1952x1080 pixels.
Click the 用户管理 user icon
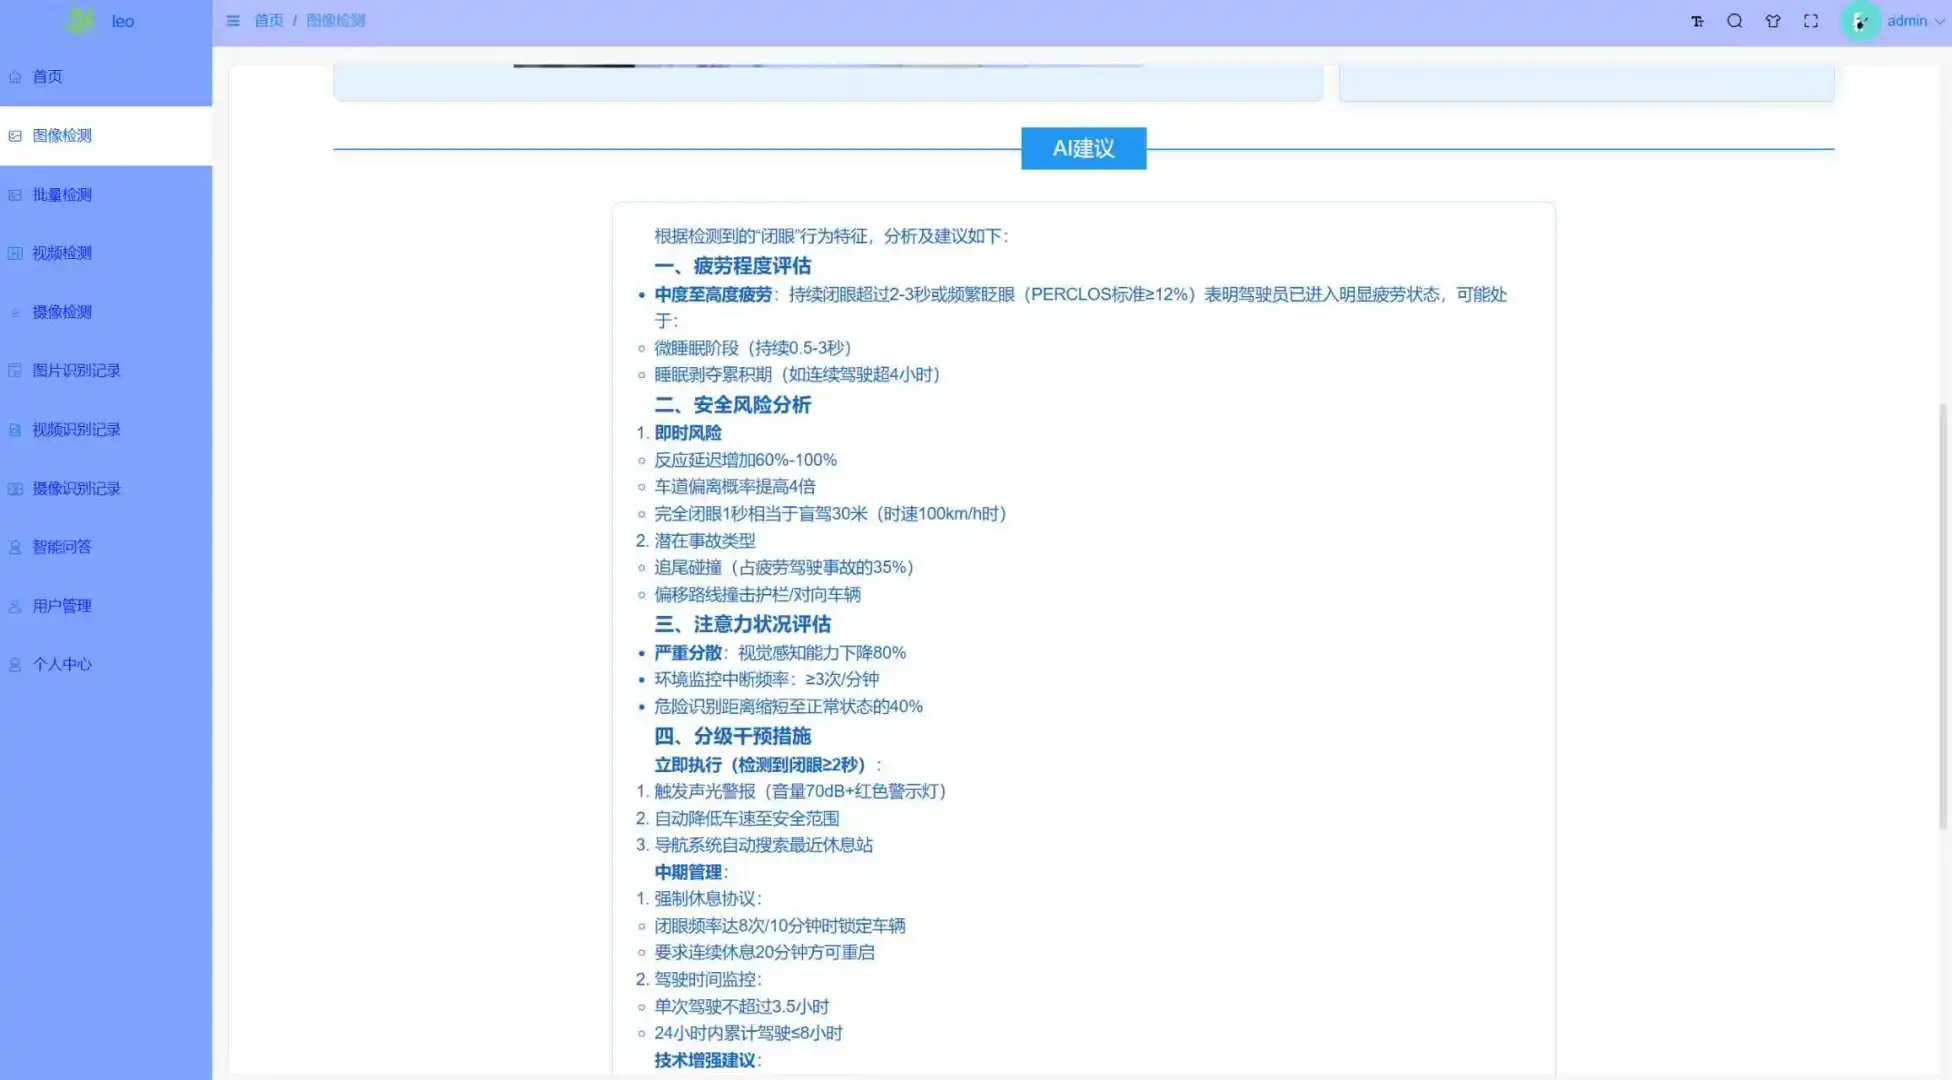click(14, 605)
